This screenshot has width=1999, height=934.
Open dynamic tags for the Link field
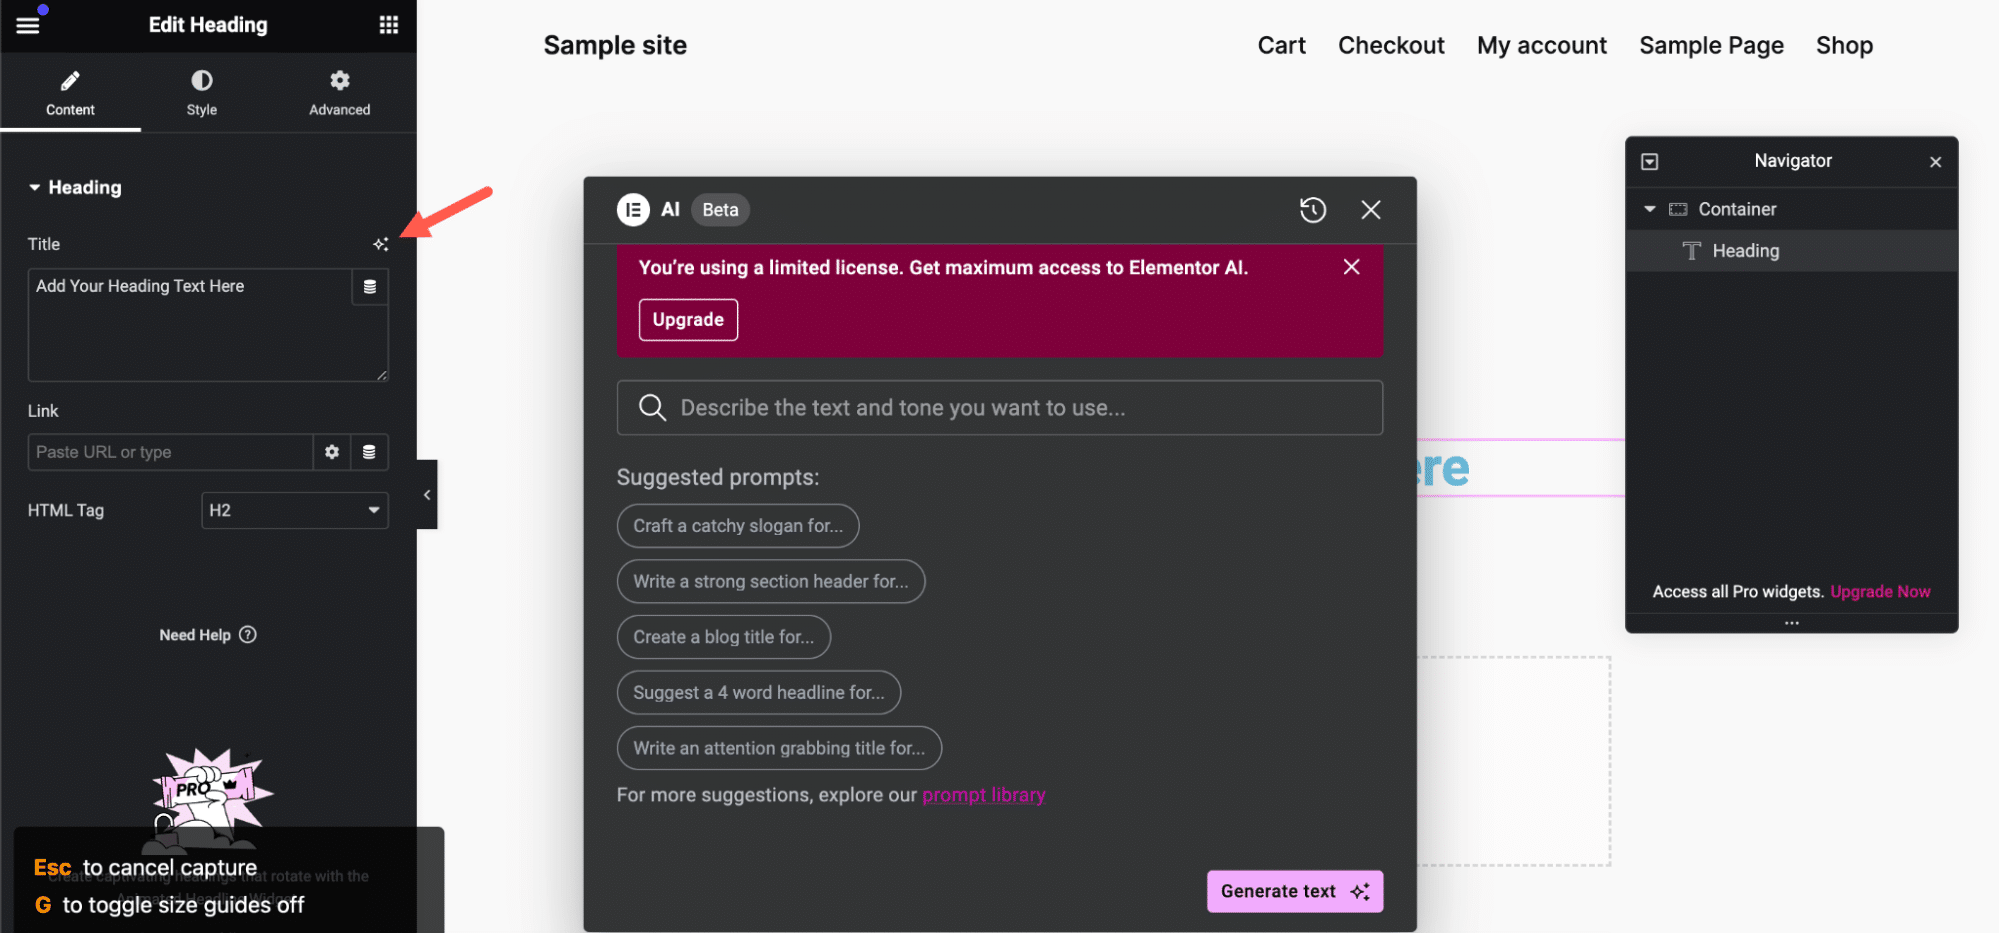click(369, 452)
